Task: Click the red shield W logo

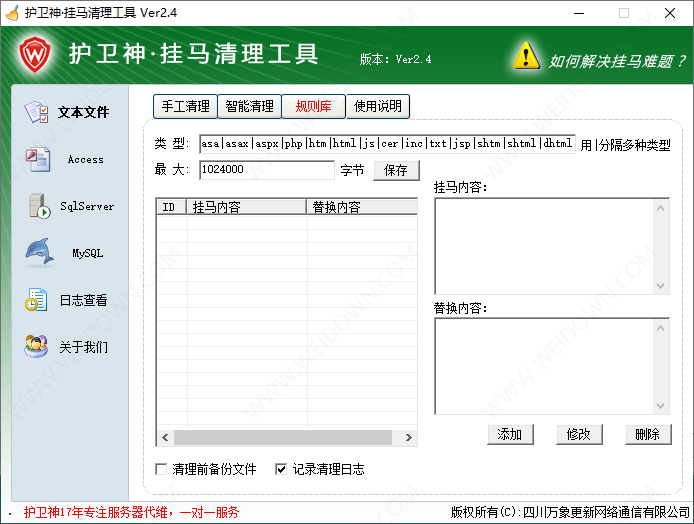Action: point(35,55)
